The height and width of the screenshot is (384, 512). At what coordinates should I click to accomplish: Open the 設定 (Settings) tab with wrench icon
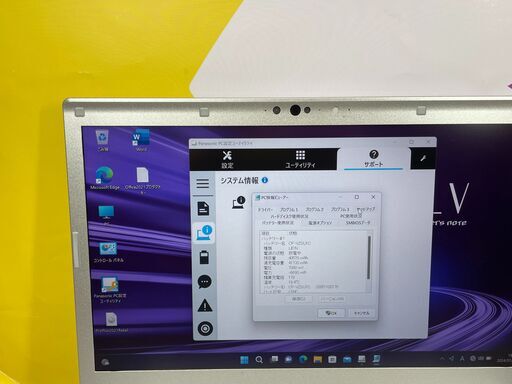coord(227,159)
